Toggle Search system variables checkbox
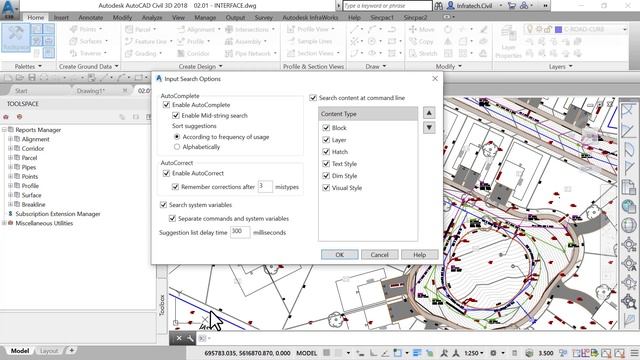This screenshot has width=640, height=360. [163, 205]
